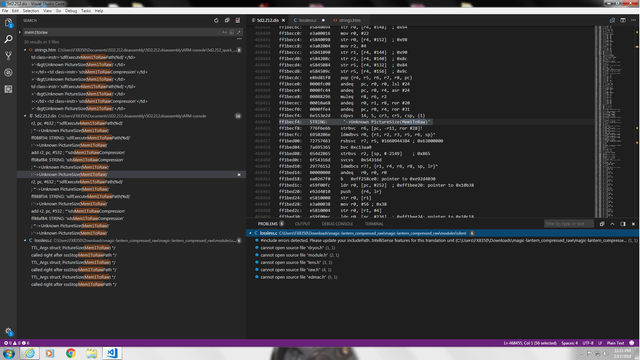Open the View menu
Viewport: 640px width, 360px height.
(x=47, y=11)
